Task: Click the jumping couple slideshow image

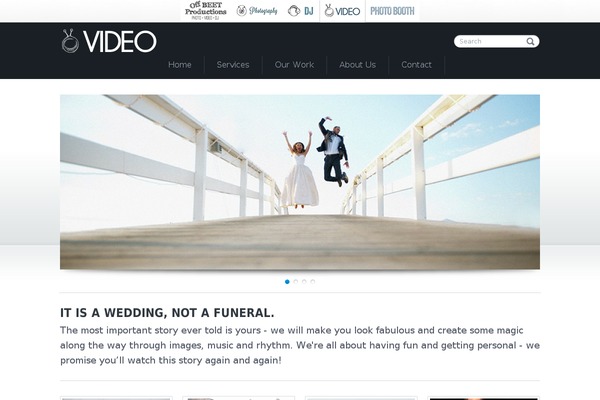Action: pos(300,182)
